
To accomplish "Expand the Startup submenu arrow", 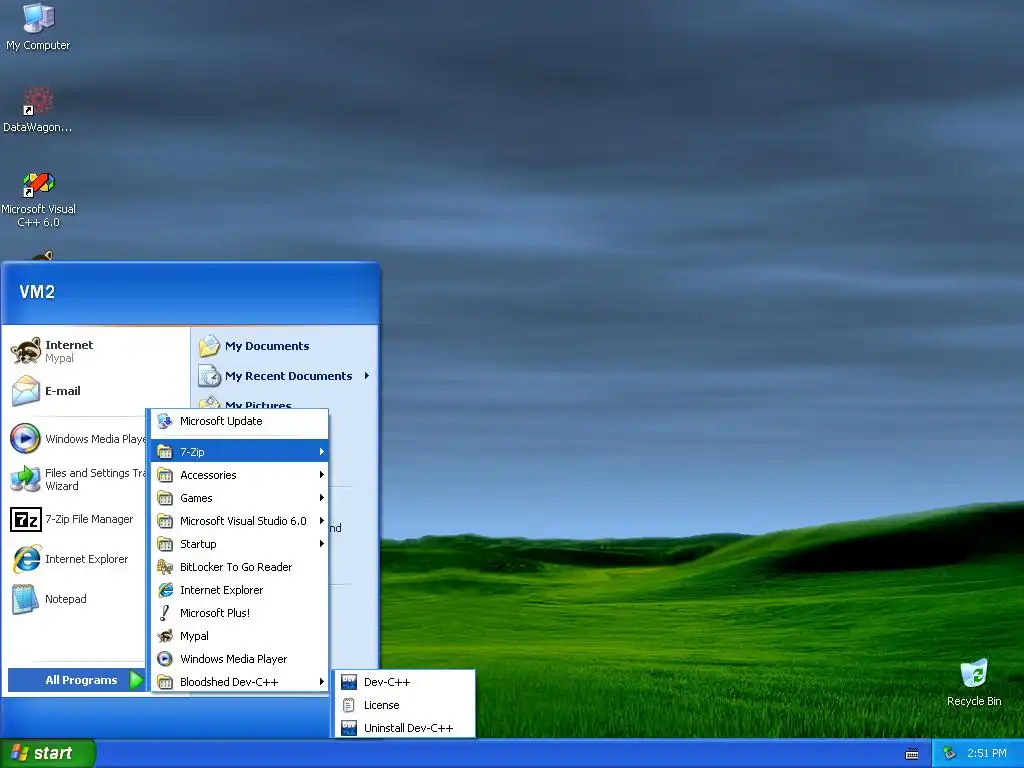I will [x=321, y=543].
